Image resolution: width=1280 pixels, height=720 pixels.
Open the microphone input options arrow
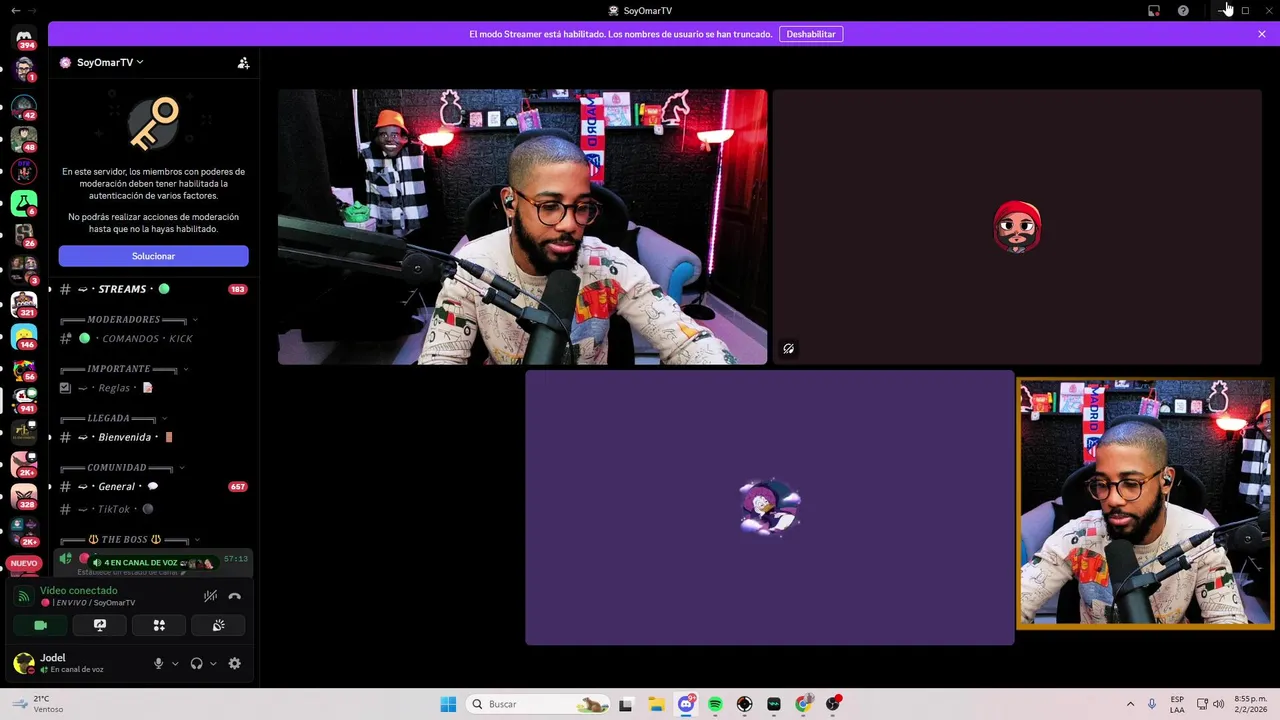tap(175, 663)
